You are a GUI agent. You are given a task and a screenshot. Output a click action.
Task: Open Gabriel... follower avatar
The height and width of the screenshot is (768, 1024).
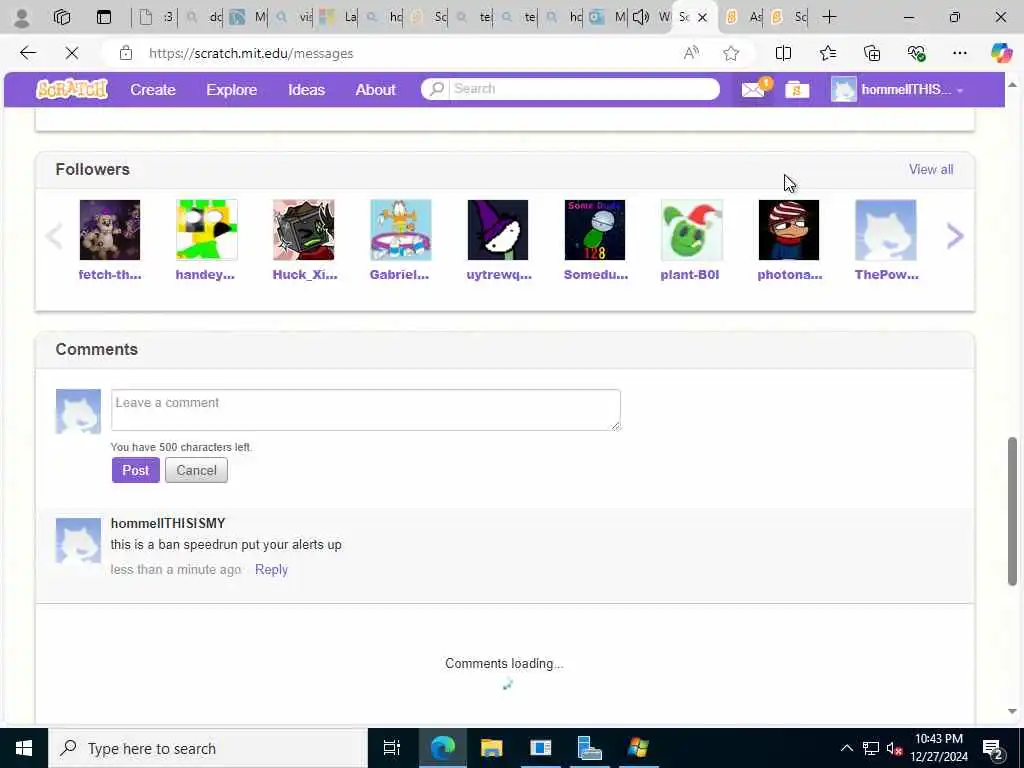coord(400,230)
